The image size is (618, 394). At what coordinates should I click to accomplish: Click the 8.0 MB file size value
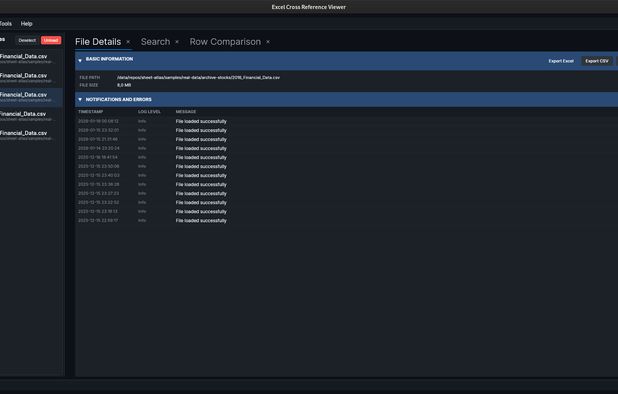tap(124, 85)
